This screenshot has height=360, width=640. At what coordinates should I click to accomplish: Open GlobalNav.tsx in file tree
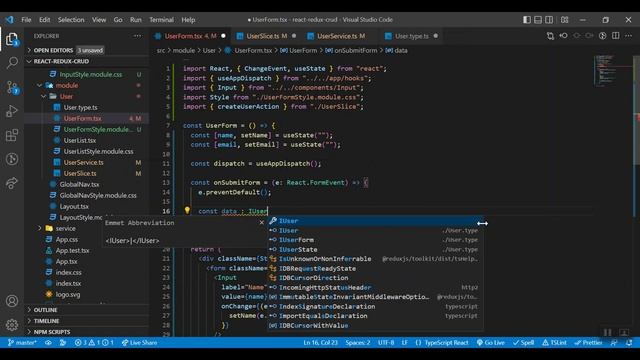coord(79,184)
